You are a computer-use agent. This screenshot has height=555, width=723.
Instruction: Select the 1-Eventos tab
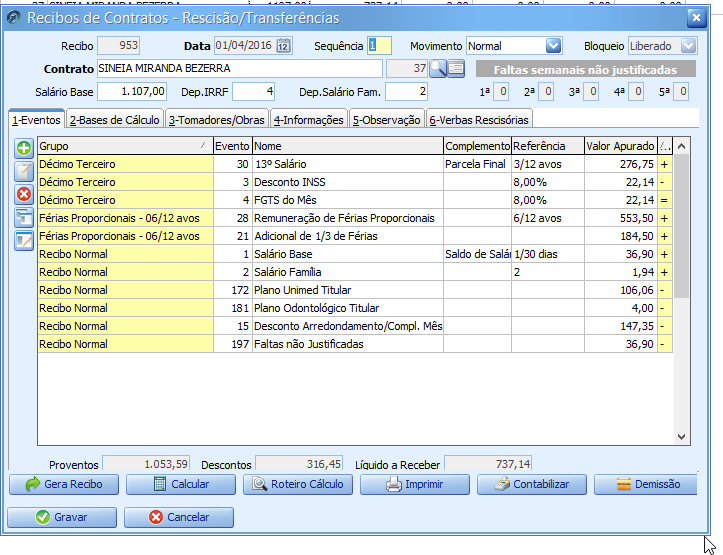click(x=36, y=120)
